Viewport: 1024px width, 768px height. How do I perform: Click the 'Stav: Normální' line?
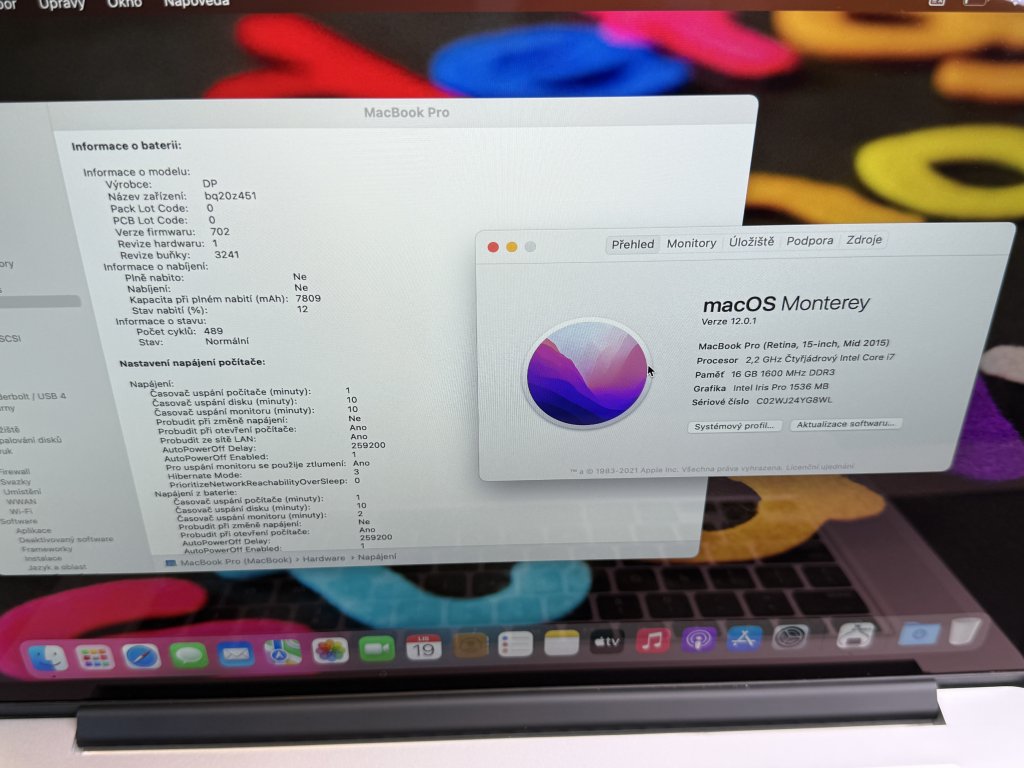(193, 342)
